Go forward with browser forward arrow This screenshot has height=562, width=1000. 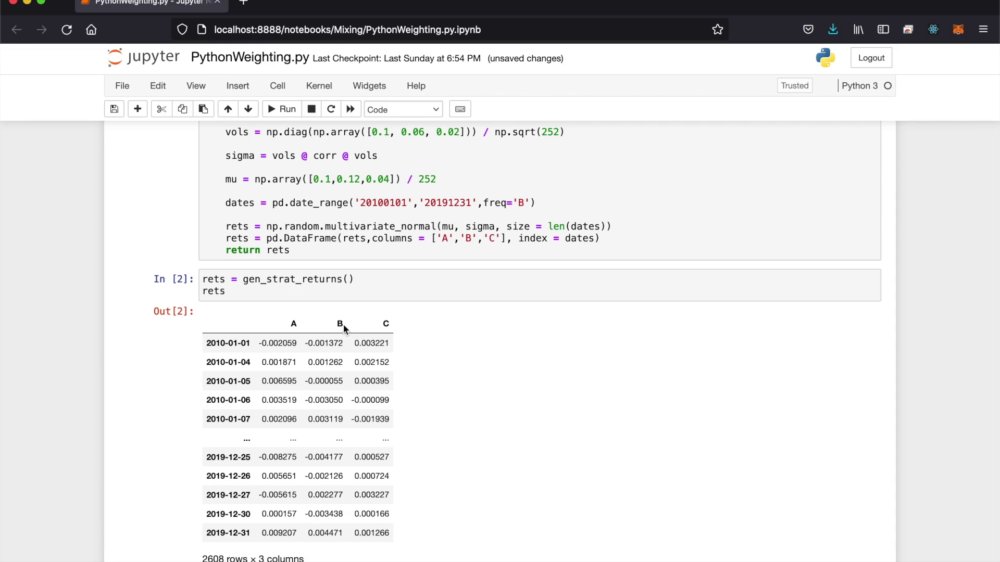(41, 29)
